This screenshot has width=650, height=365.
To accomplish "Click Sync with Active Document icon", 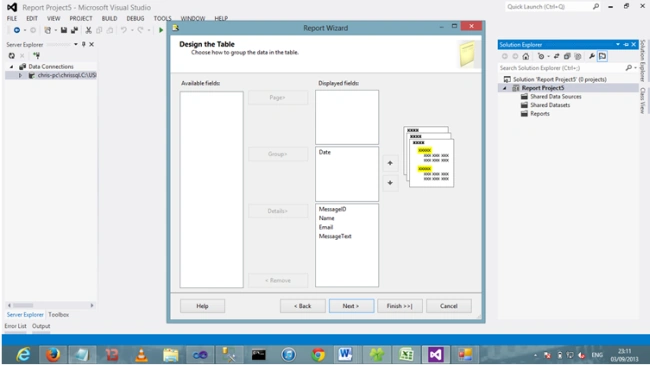I will click(556, 56).
